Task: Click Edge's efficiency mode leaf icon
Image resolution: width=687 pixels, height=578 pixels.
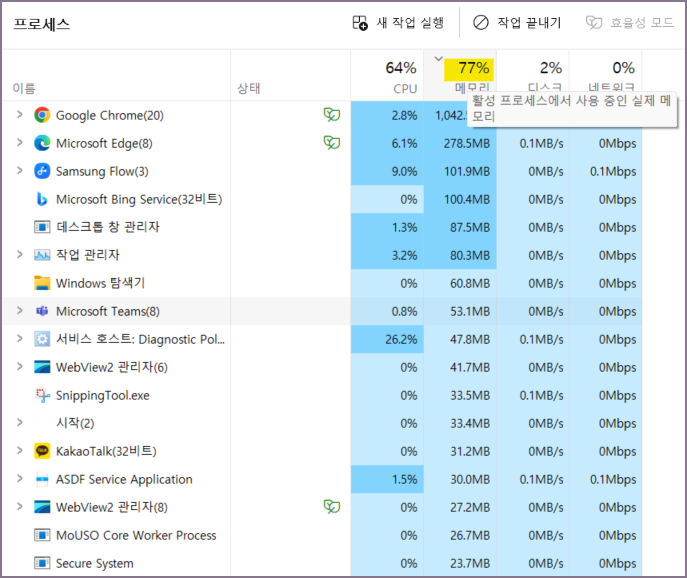Action: click(332, 143)
